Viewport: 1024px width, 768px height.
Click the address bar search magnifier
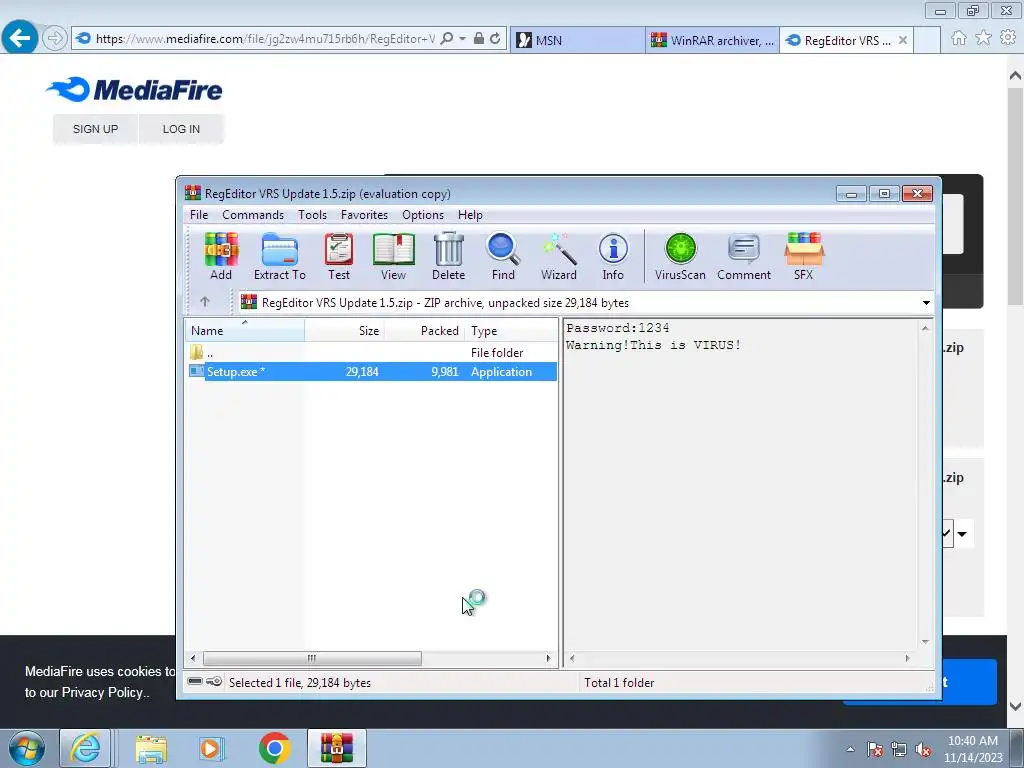click(447, 39)
